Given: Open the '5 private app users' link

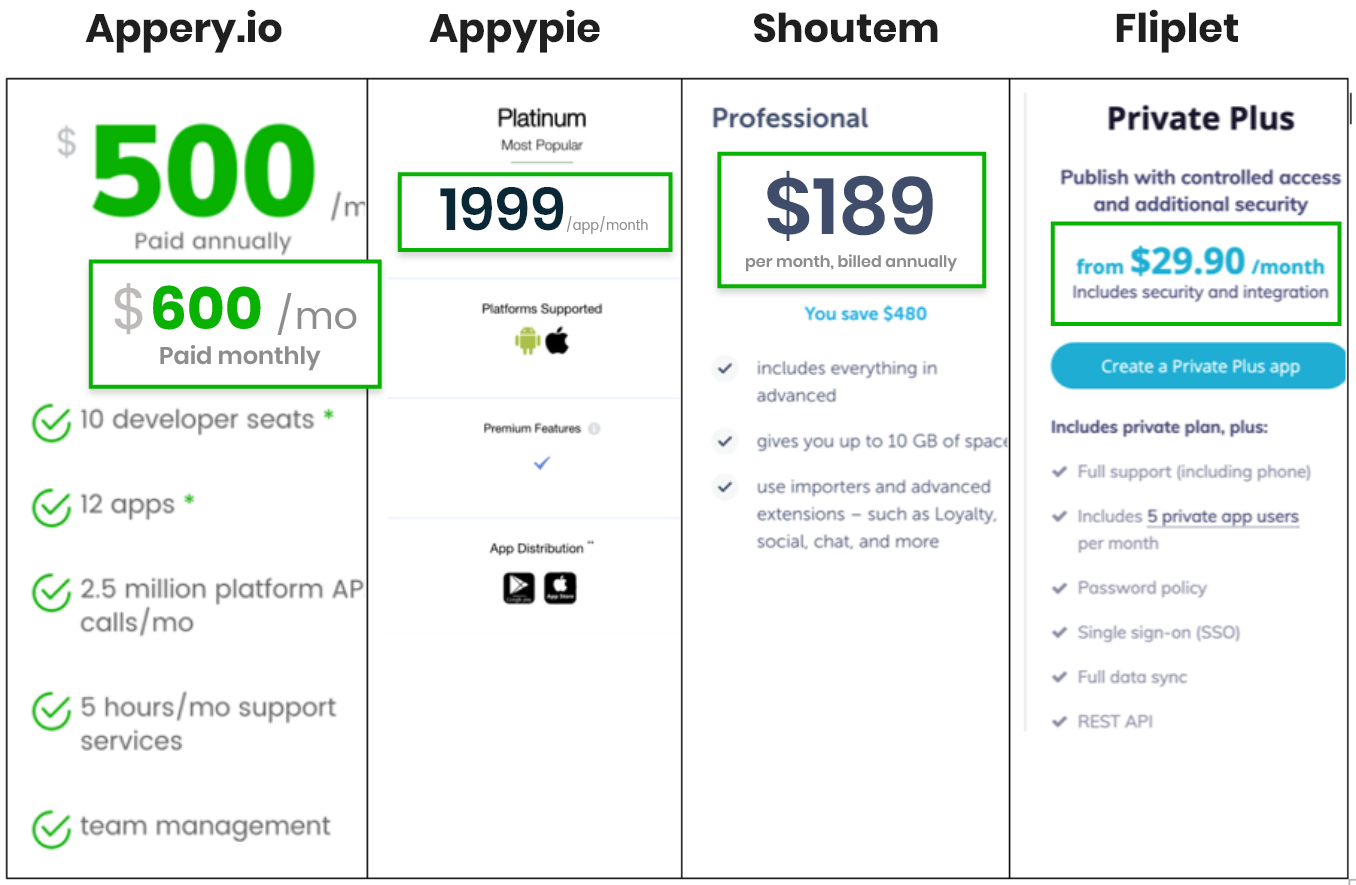Looking at the screenshot, I should (1222, 517).
